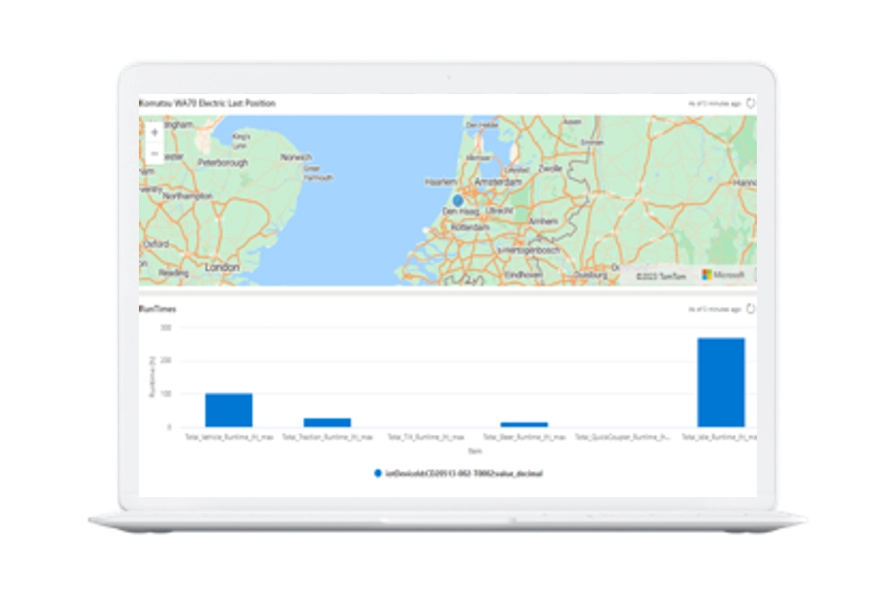
Task: Click the Total_Traction_Runtime axis label
Action: pyautogui.click(x=327, y=437)
